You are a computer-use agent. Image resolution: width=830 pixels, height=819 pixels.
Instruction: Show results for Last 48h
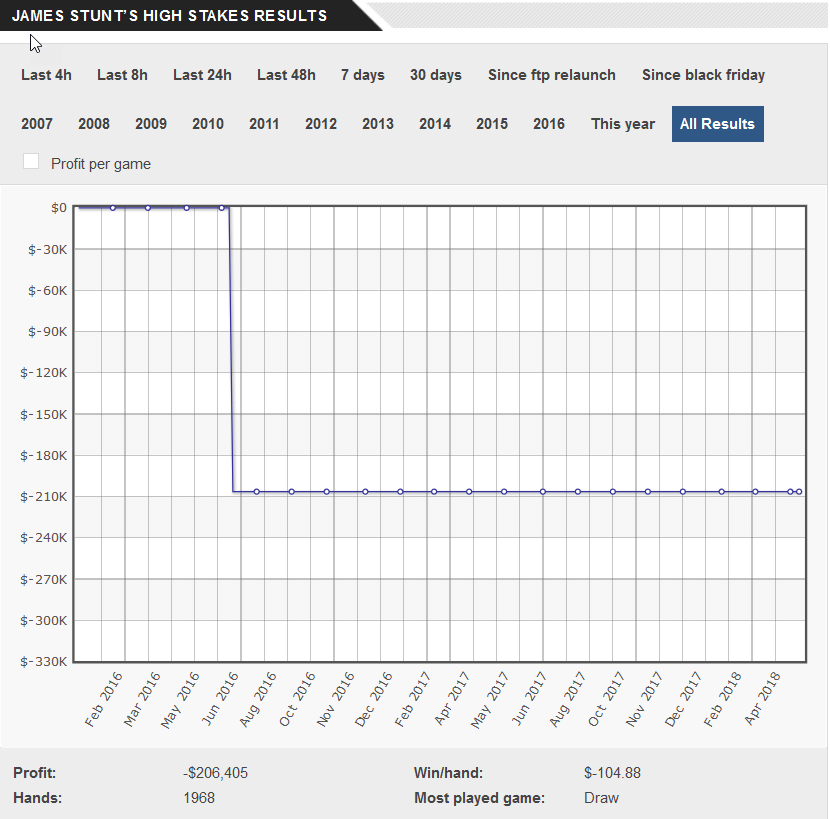tap(286, 75)
